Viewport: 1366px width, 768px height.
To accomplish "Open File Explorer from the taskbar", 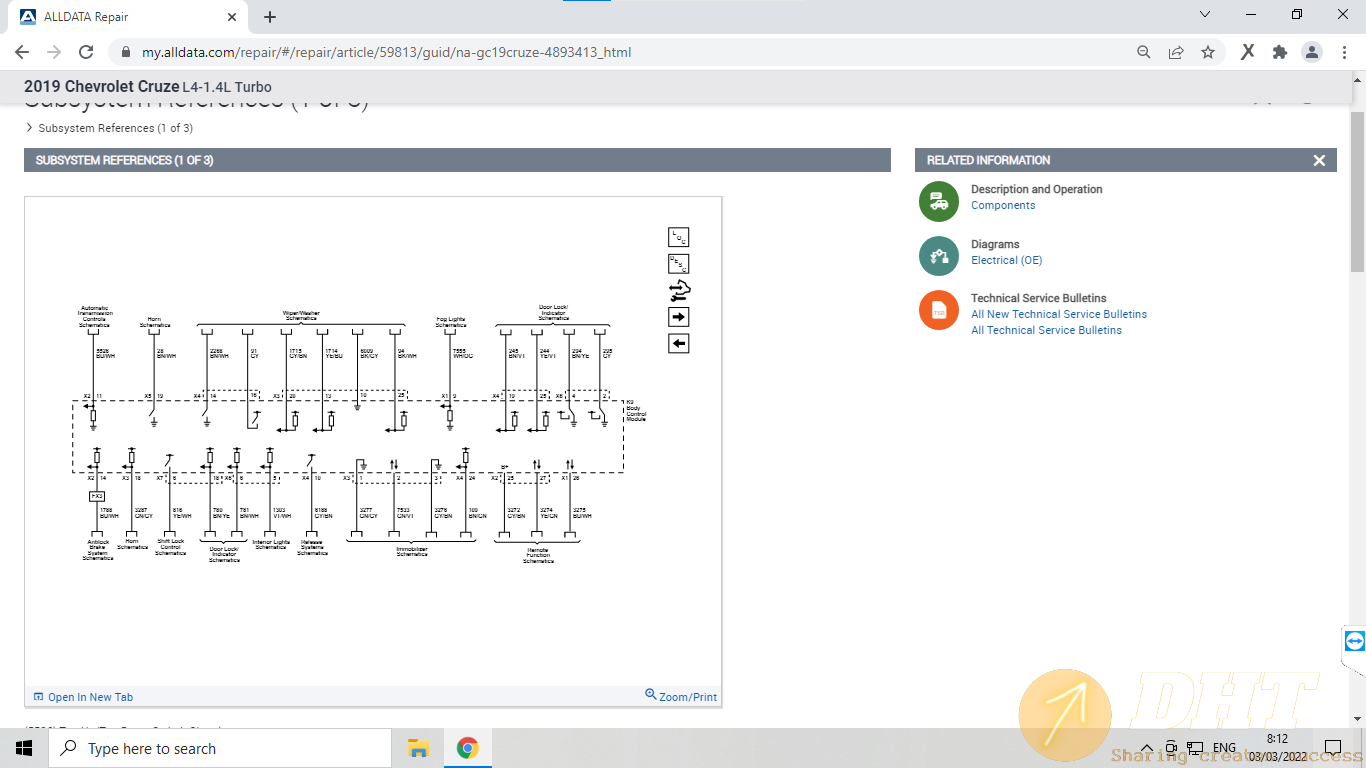I will tap(418, 748).
